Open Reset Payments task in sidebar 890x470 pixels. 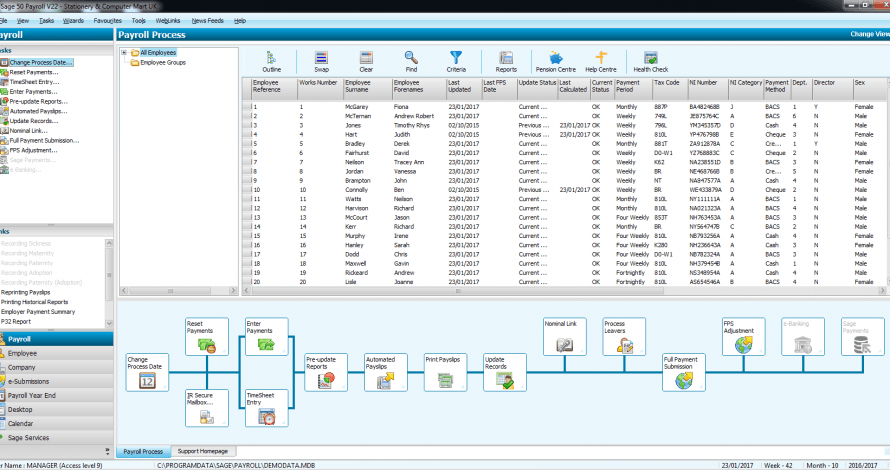click(x=33, y=72)
